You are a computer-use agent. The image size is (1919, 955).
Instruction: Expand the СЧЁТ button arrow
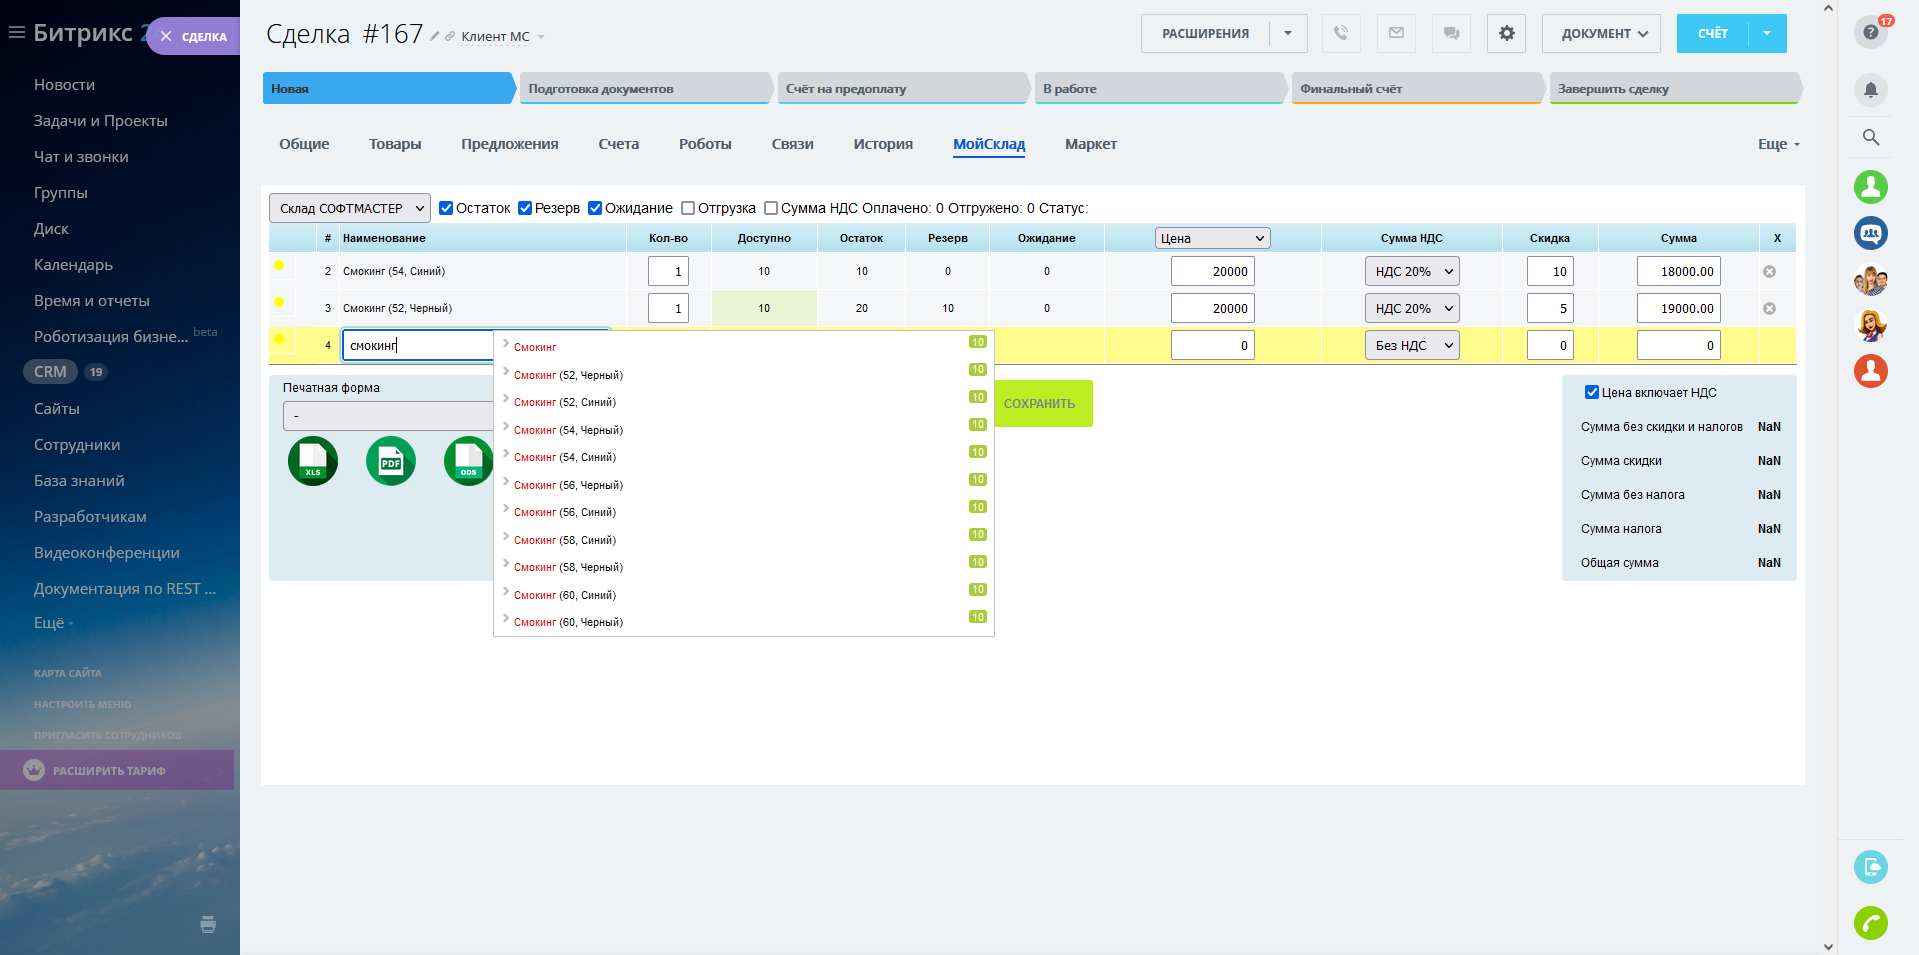1767,33
